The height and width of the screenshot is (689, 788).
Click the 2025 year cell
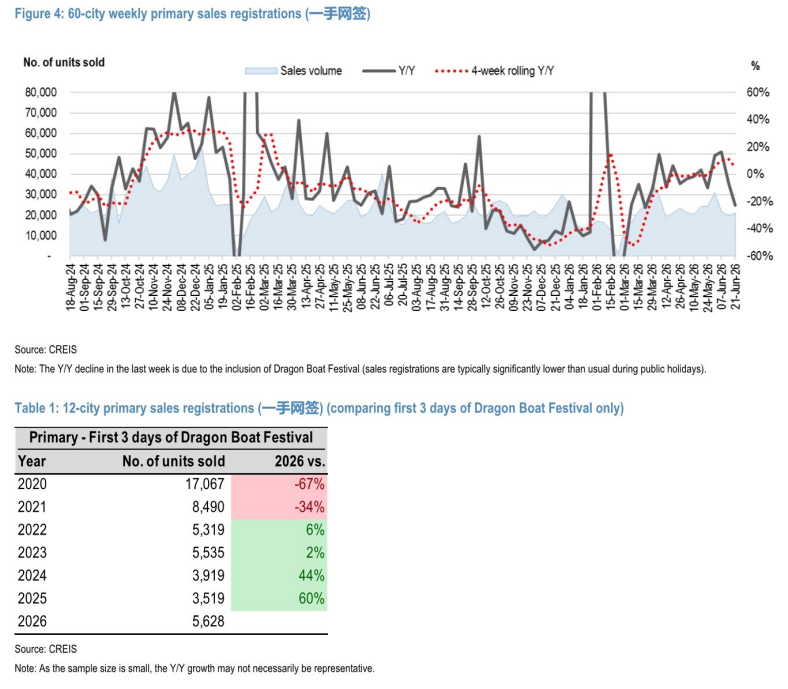point(32,599)
